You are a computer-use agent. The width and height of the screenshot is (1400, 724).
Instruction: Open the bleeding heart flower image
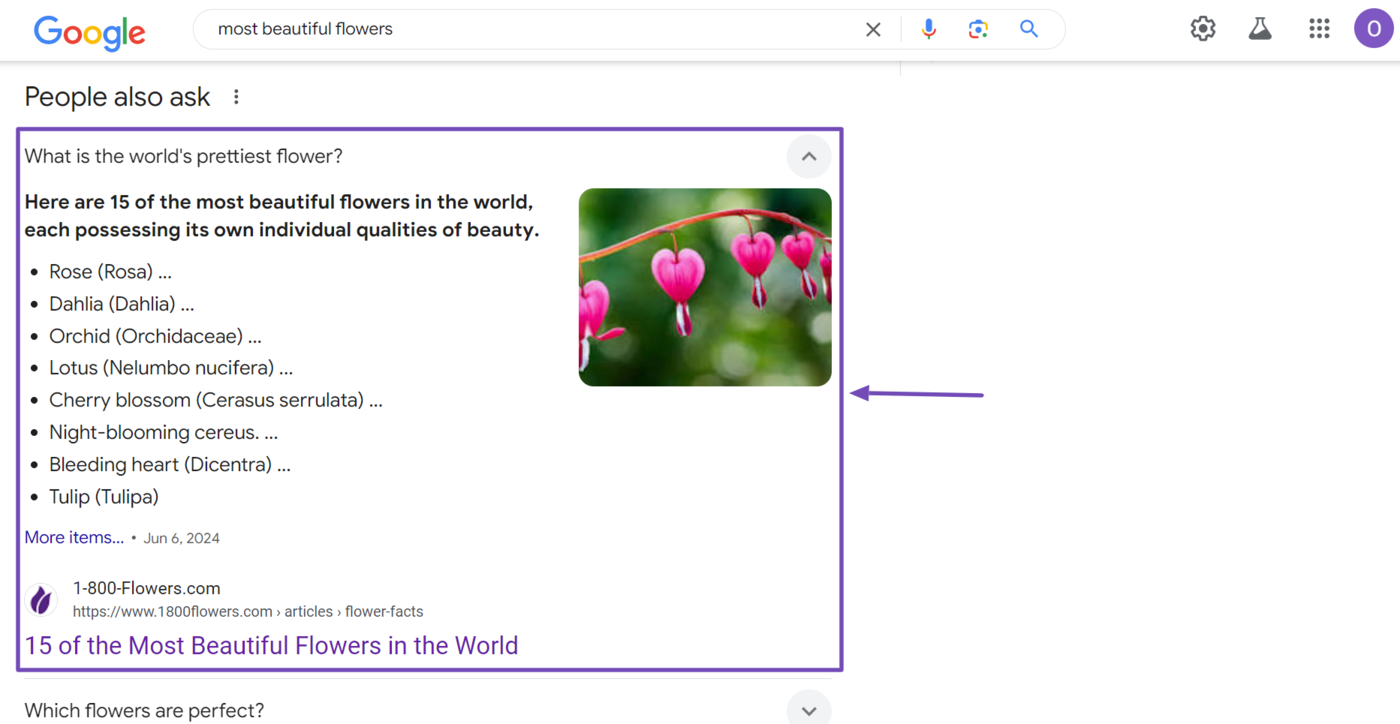(x=705, y=287)
